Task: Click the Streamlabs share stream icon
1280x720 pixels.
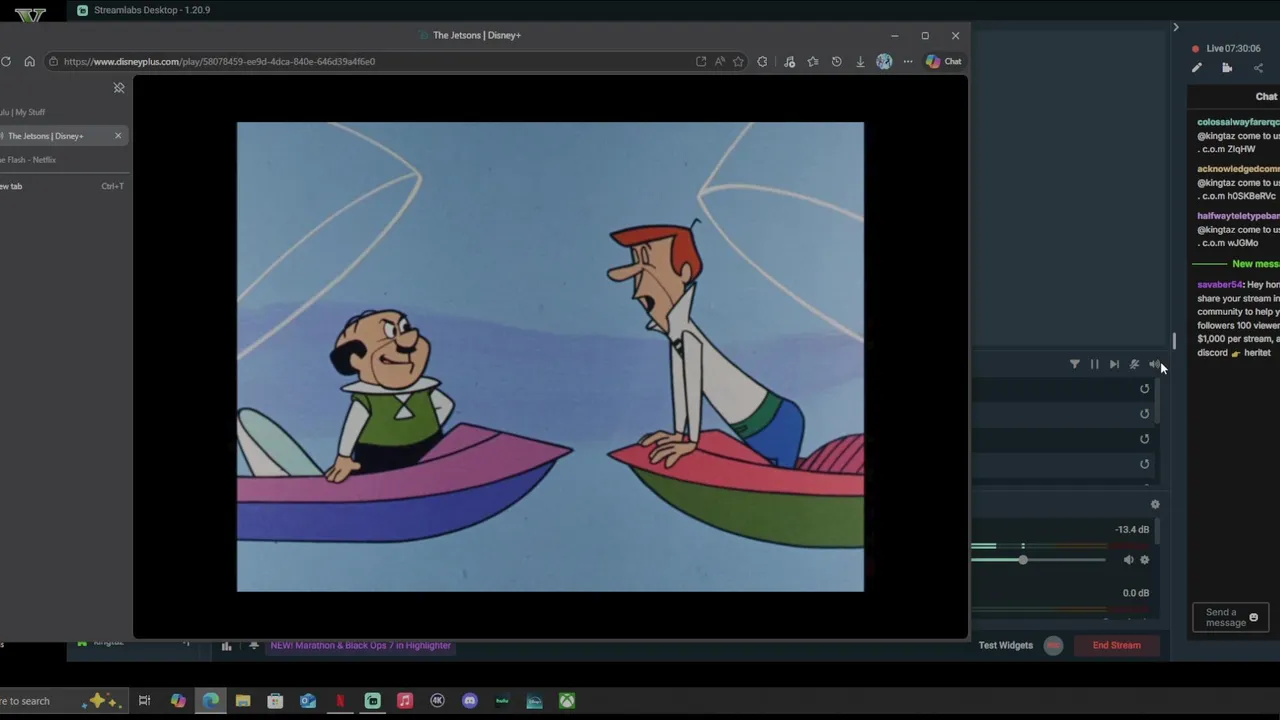Action: pyautogui.click(x=1258, y=68)
